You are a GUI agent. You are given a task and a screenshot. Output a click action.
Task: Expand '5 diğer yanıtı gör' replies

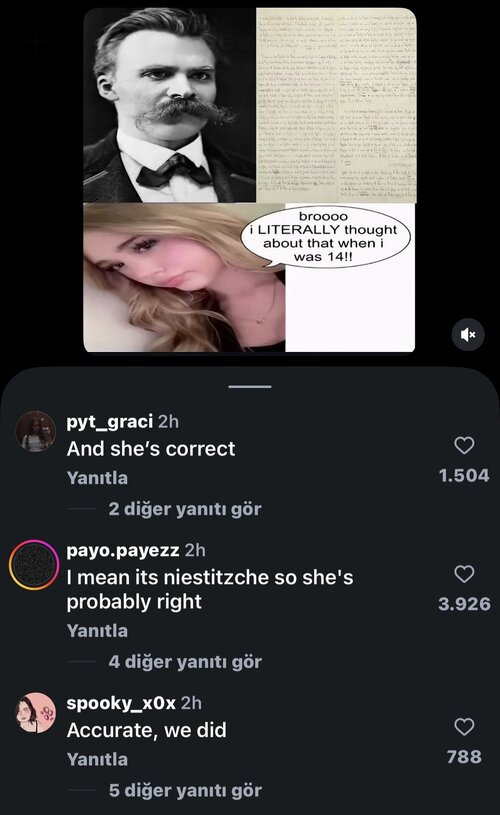pos(185,791)
